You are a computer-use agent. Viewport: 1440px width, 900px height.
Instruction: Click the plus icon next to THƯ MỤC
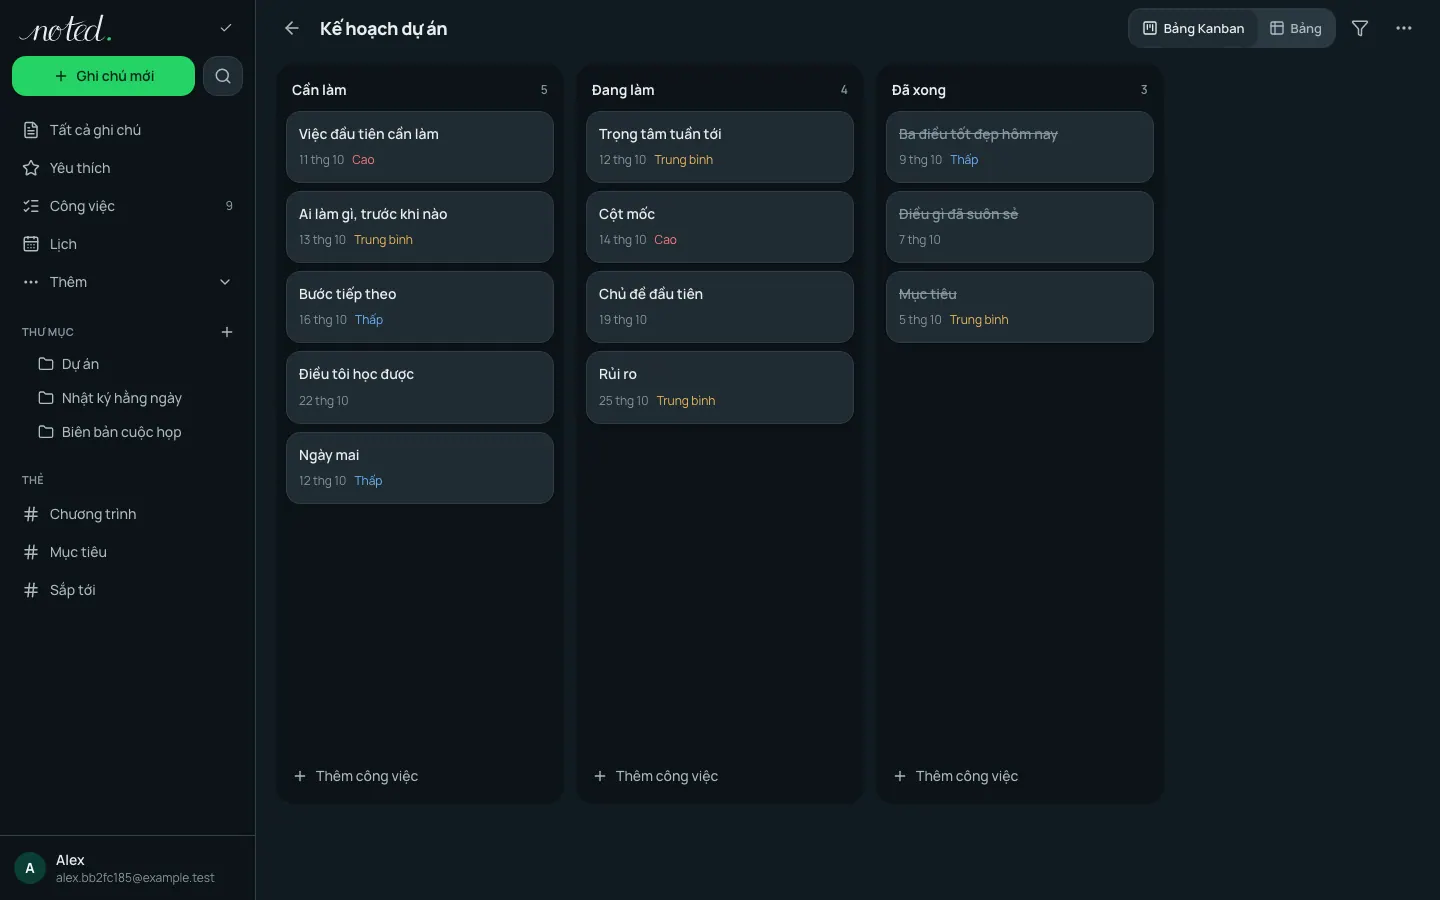pos(227,332)
